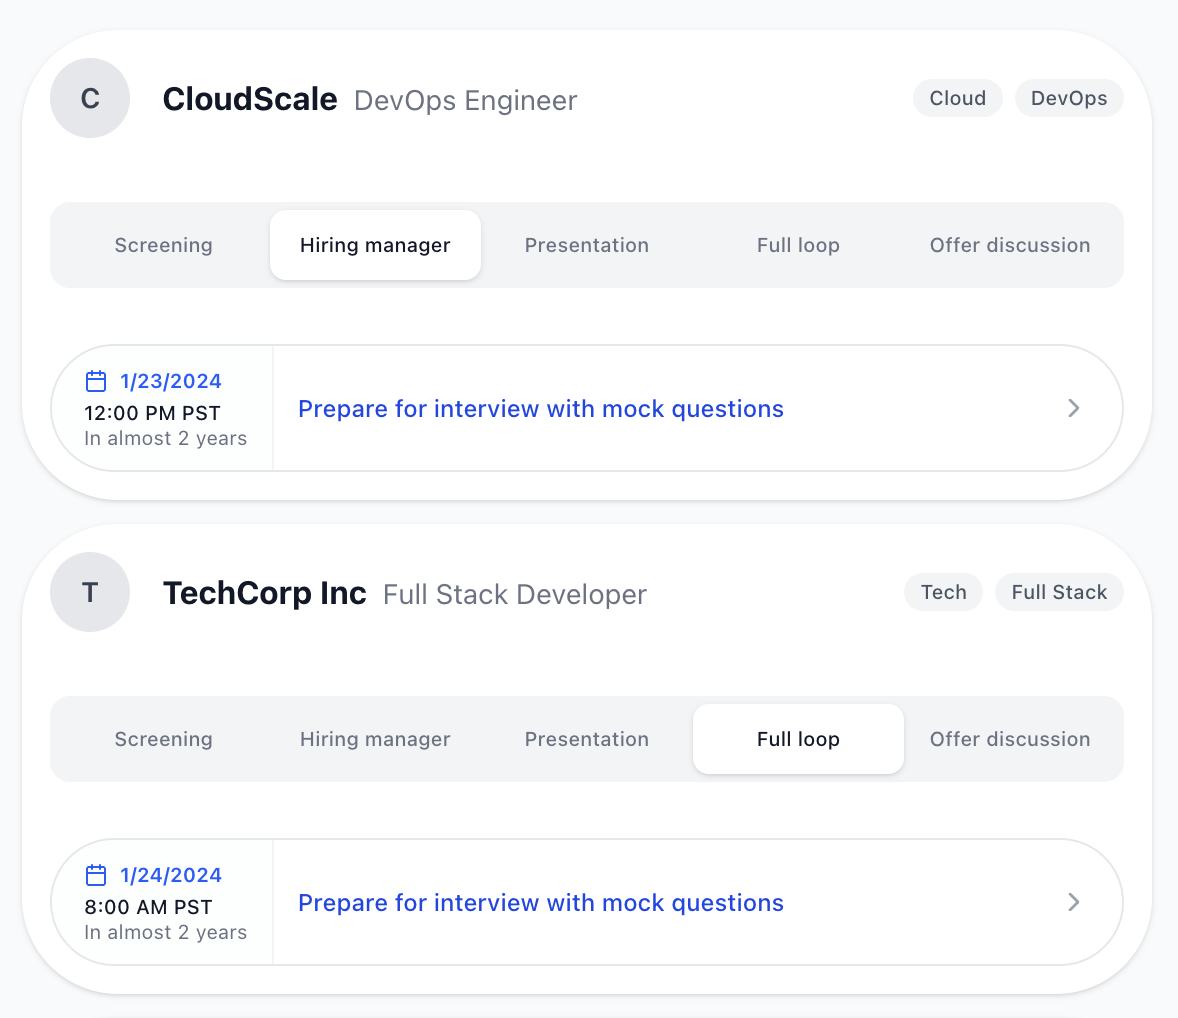Image resolution: width=1178 pixels, height=1018 pixels.
Task: Open Offer discussion stage for TechCorp
Action: (1010, 739)
